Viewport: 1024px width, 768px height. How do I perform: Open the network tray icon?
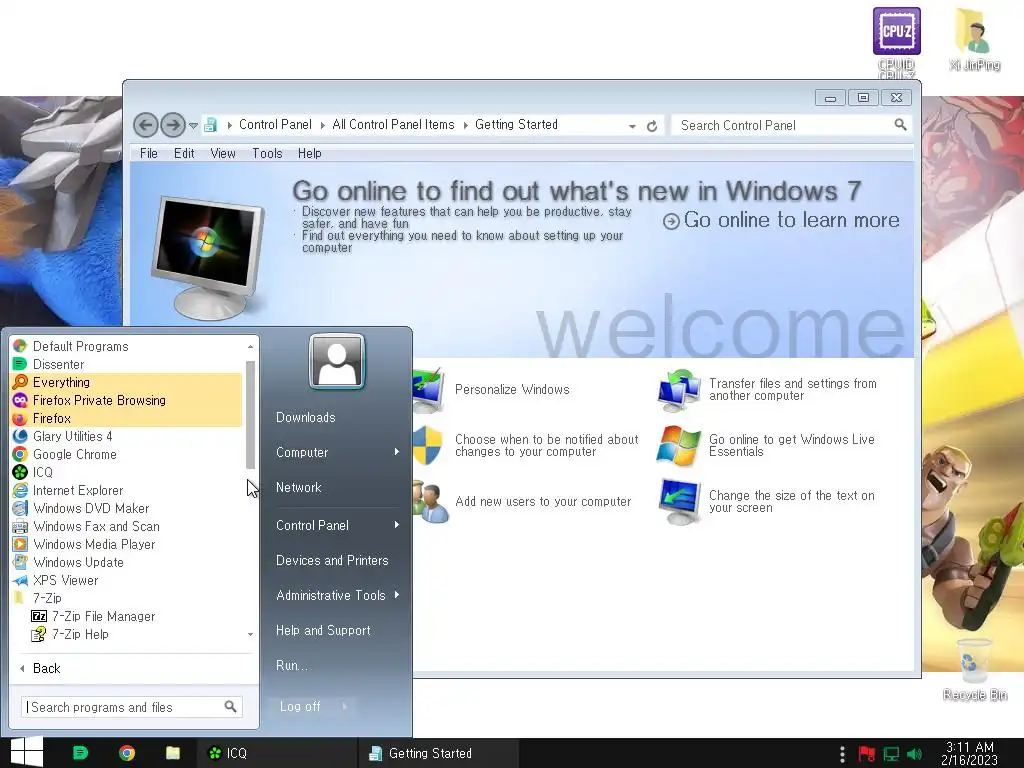[891, 754]
